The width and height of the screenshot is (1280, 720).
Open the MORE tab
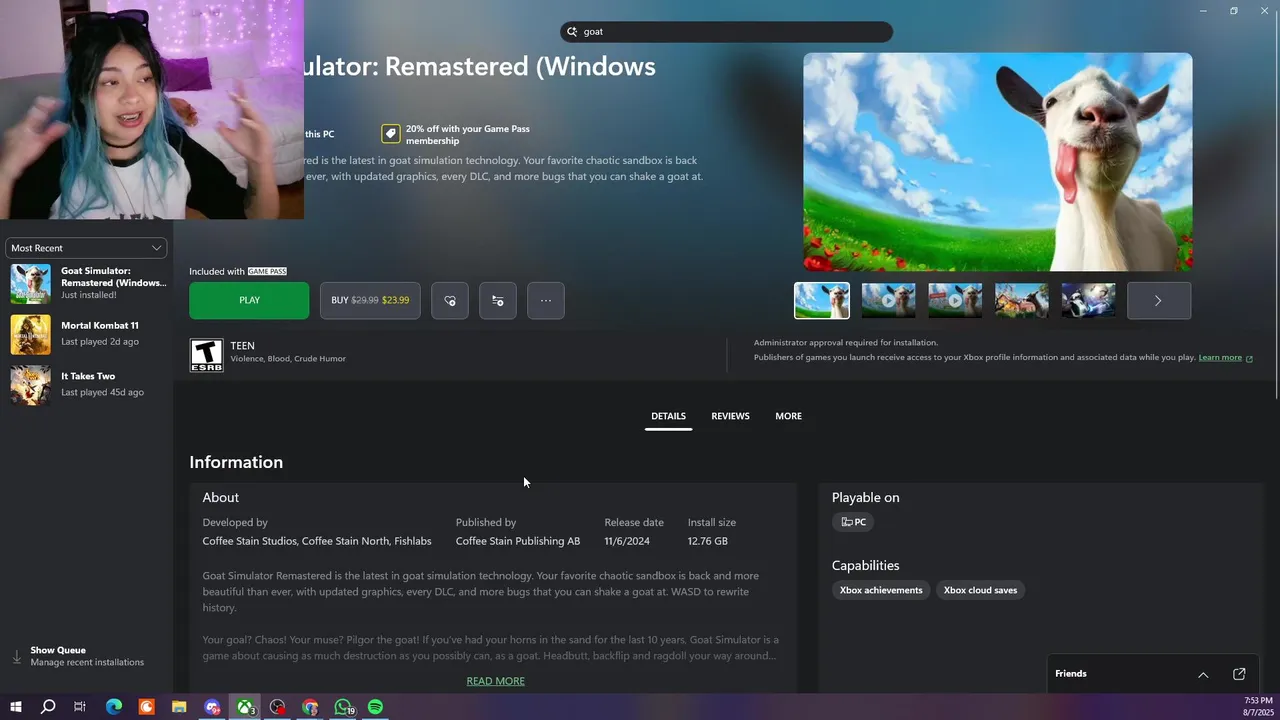pos(788,416)
